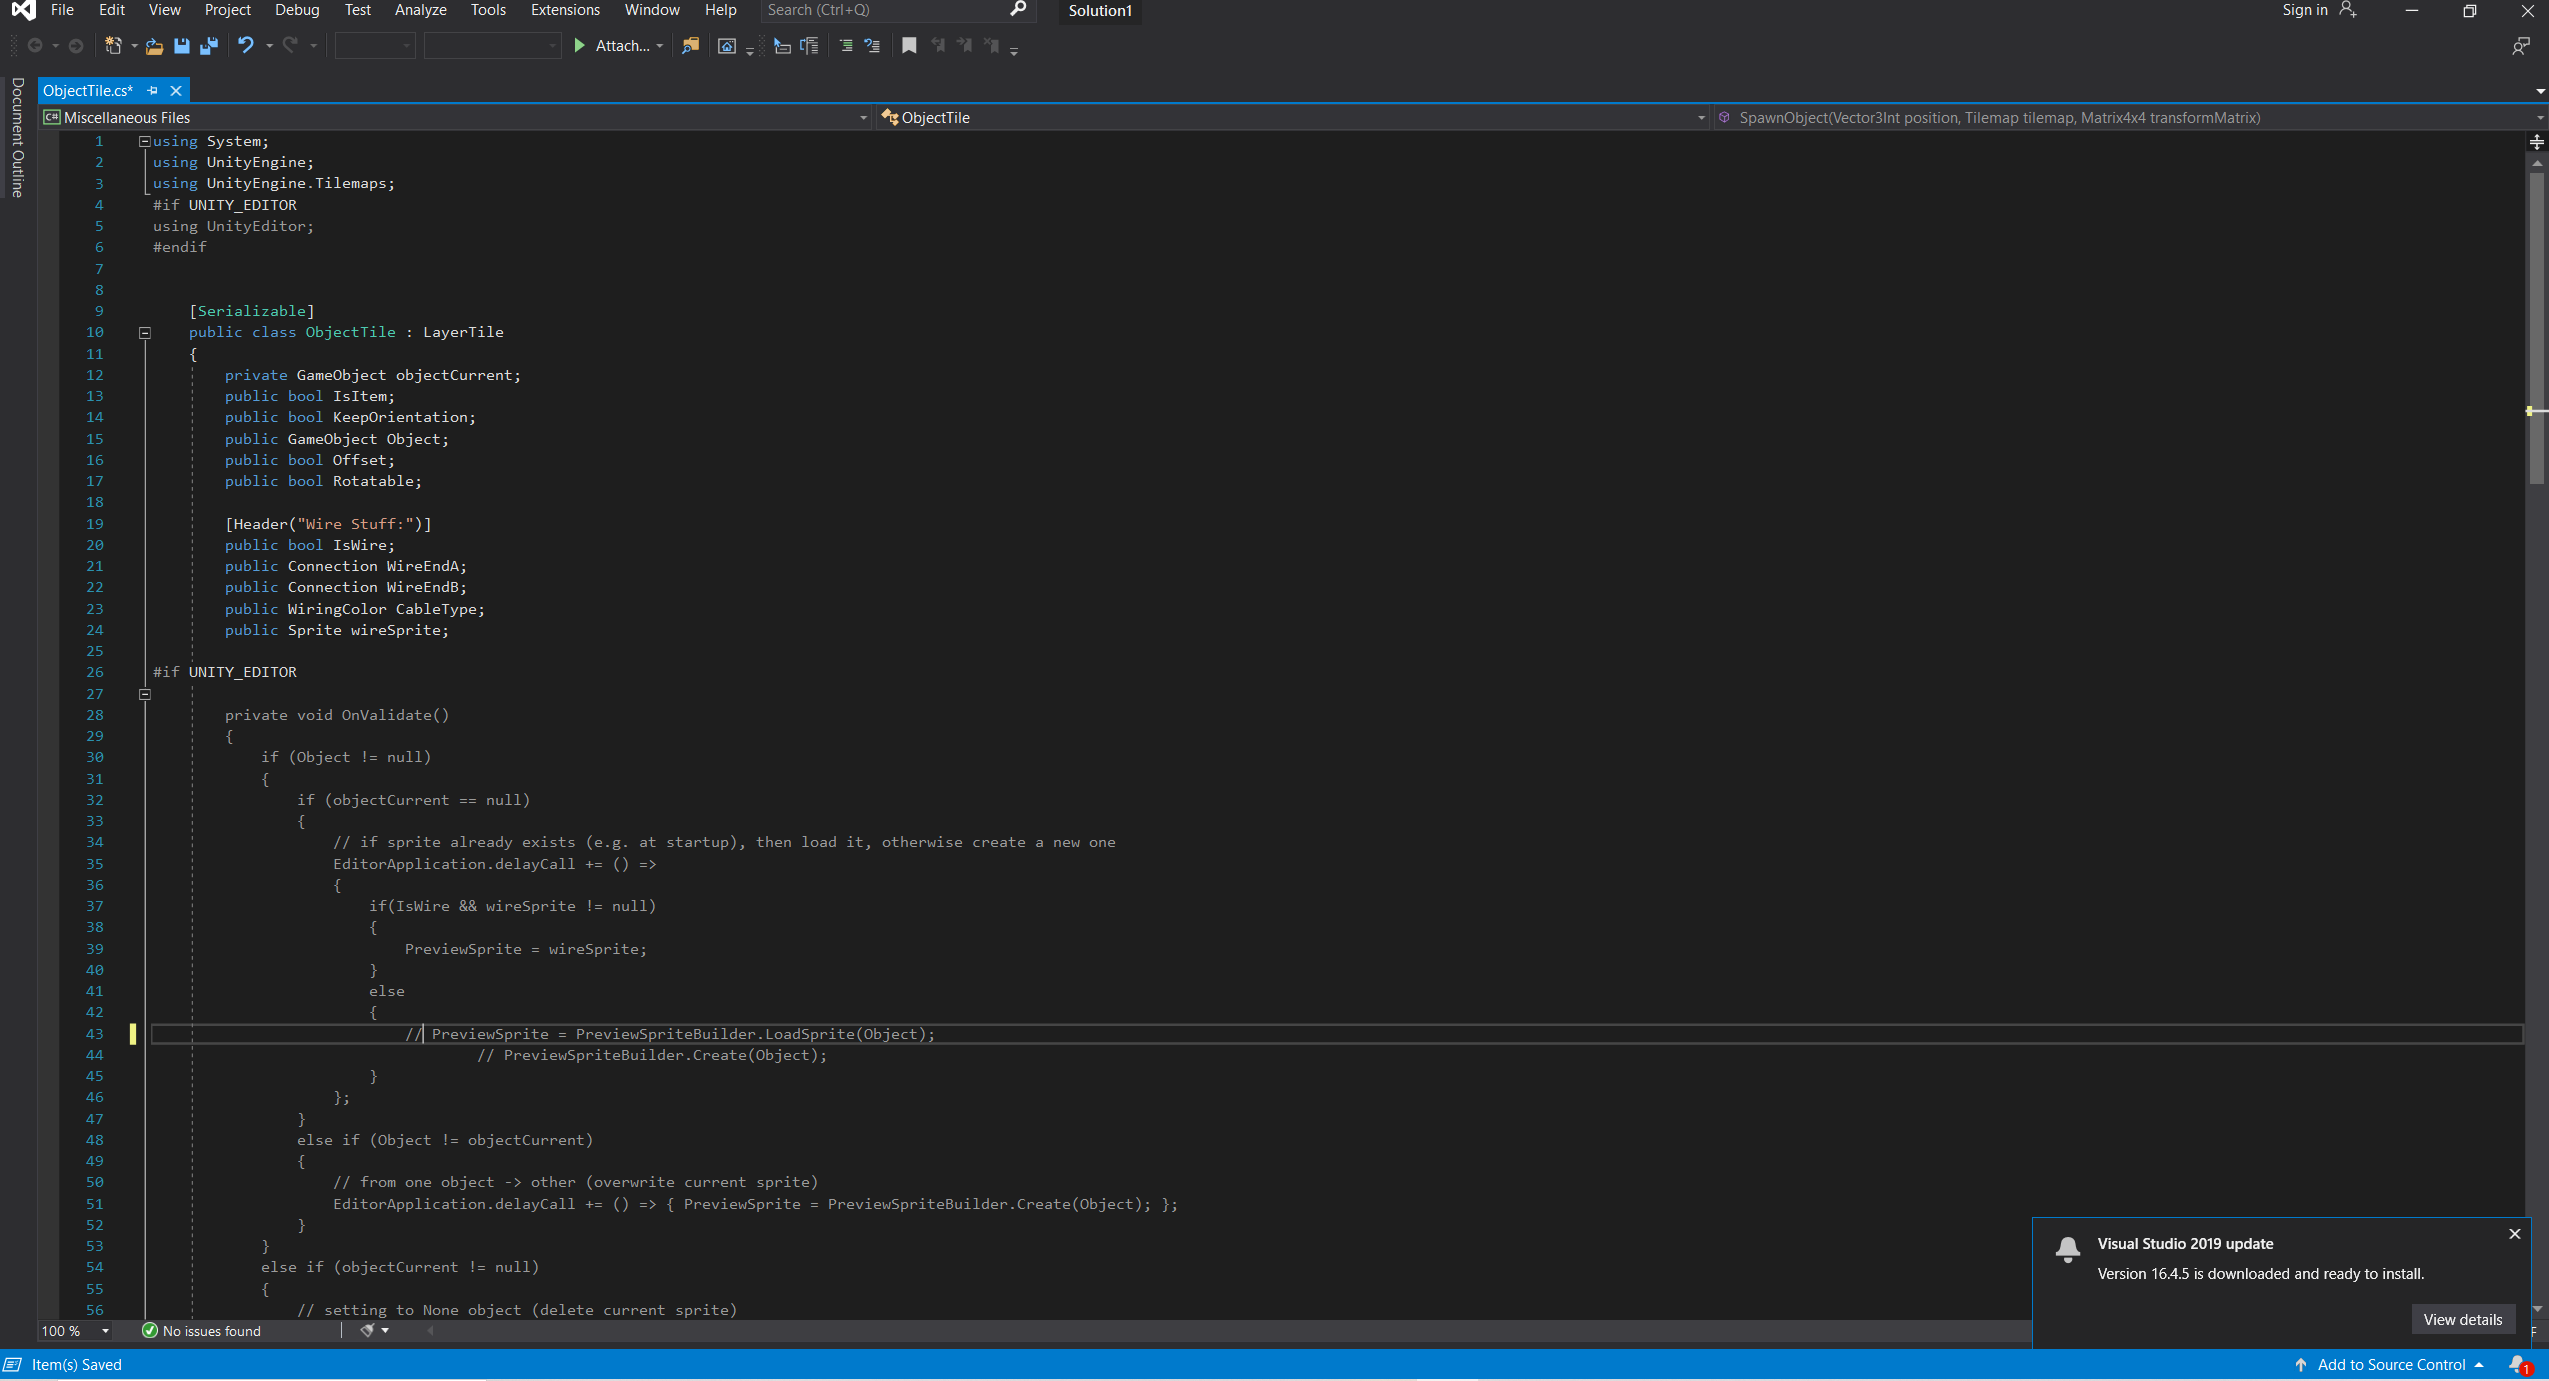Sign in to Visual Studio

pos(2304,10)
